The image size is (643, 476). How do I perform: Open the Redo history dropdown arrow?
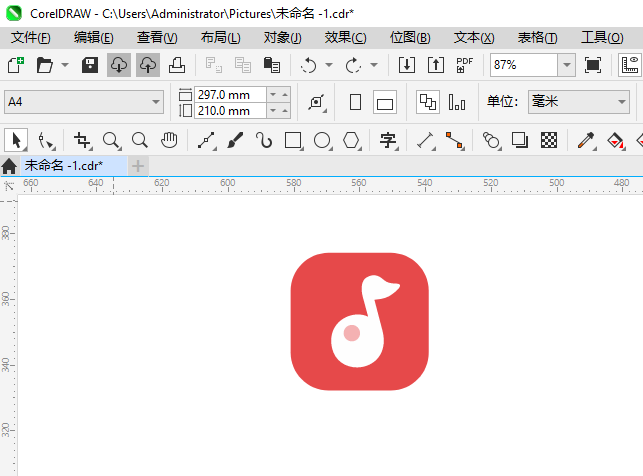click(x=374, y=65)
